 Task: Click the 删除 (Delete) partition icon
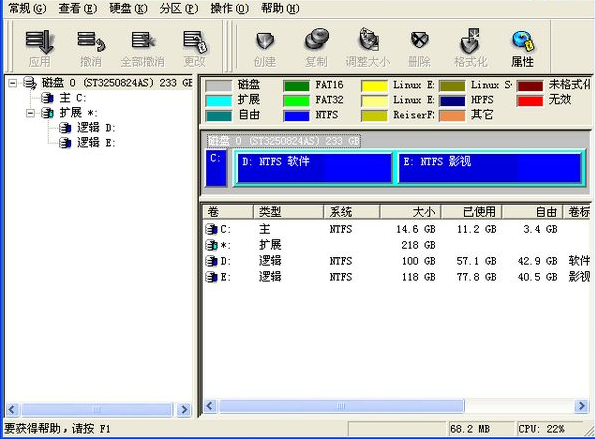click(x=419, y=48)
